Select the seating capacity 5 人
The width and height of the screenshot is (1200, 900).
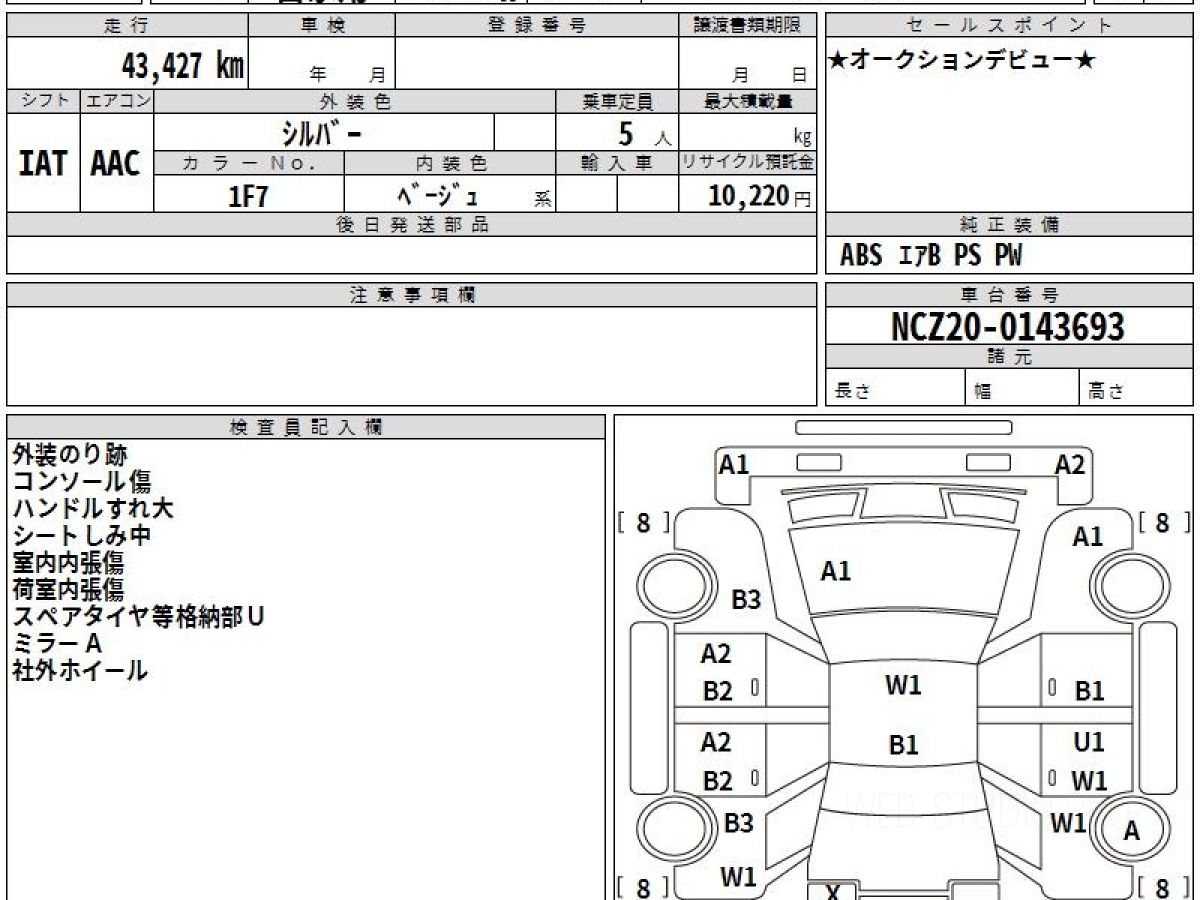644,133
